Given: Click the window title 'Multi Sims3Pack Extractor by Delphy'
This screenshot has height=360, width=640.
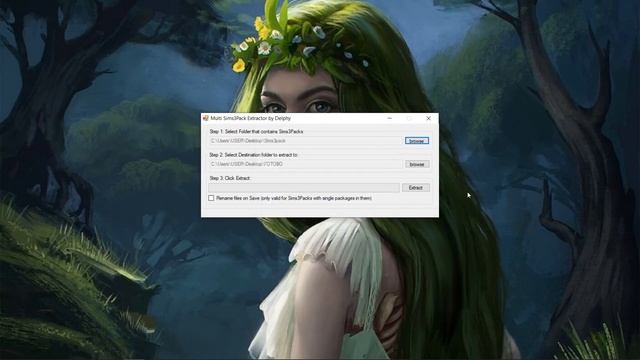Looking at the screenshot, I should click(251, 118).
